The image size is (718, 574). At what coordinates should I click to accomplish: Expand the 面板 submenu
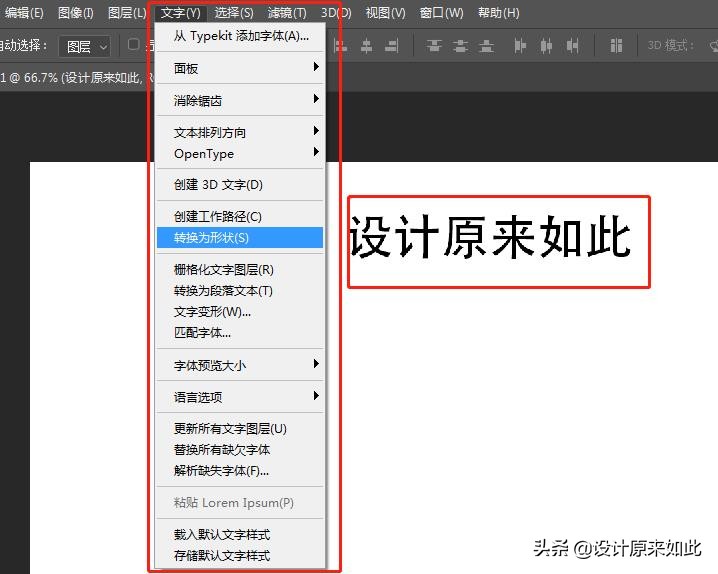pyautogui.click(x=240, y=68)
